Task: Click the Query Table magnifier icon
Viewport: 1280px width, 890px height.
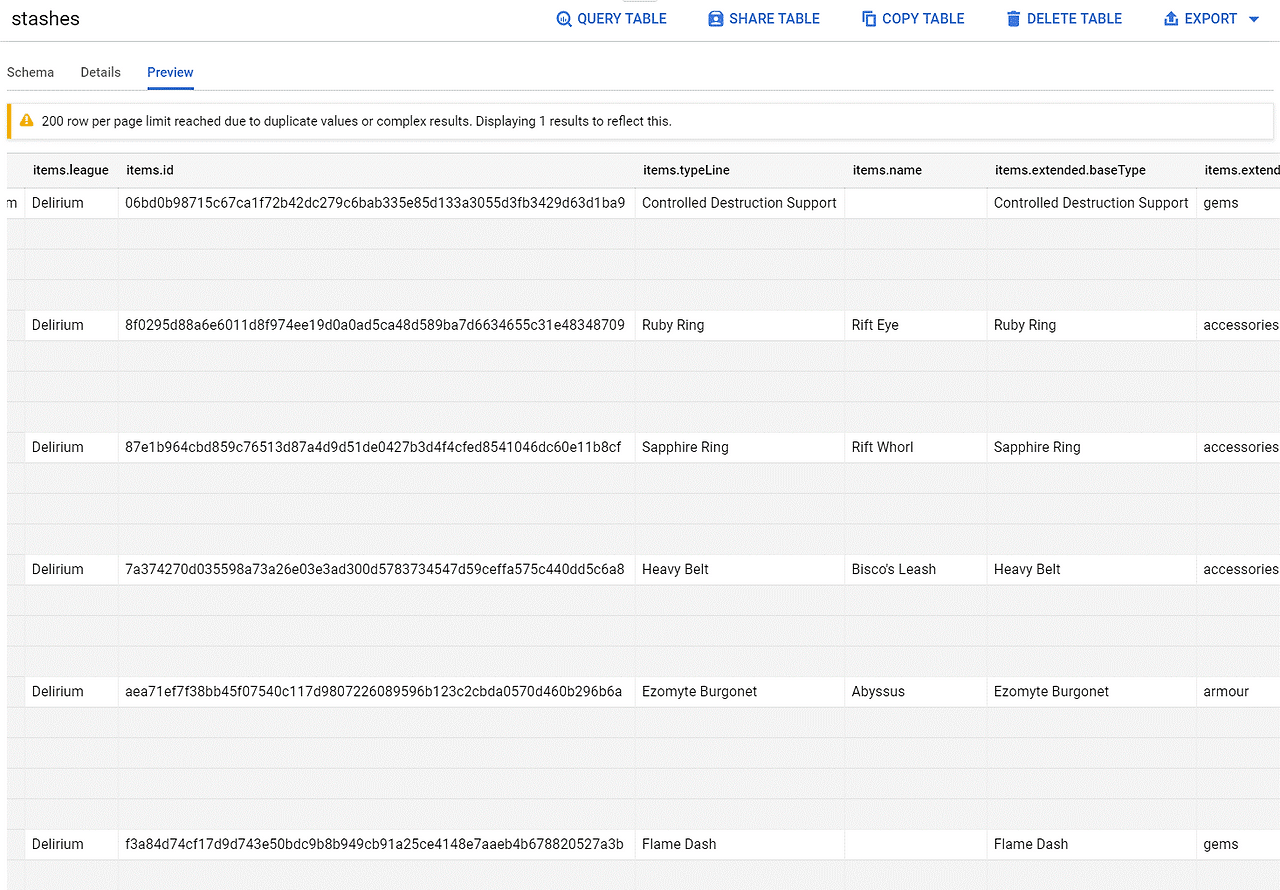Action: (564, 19)
